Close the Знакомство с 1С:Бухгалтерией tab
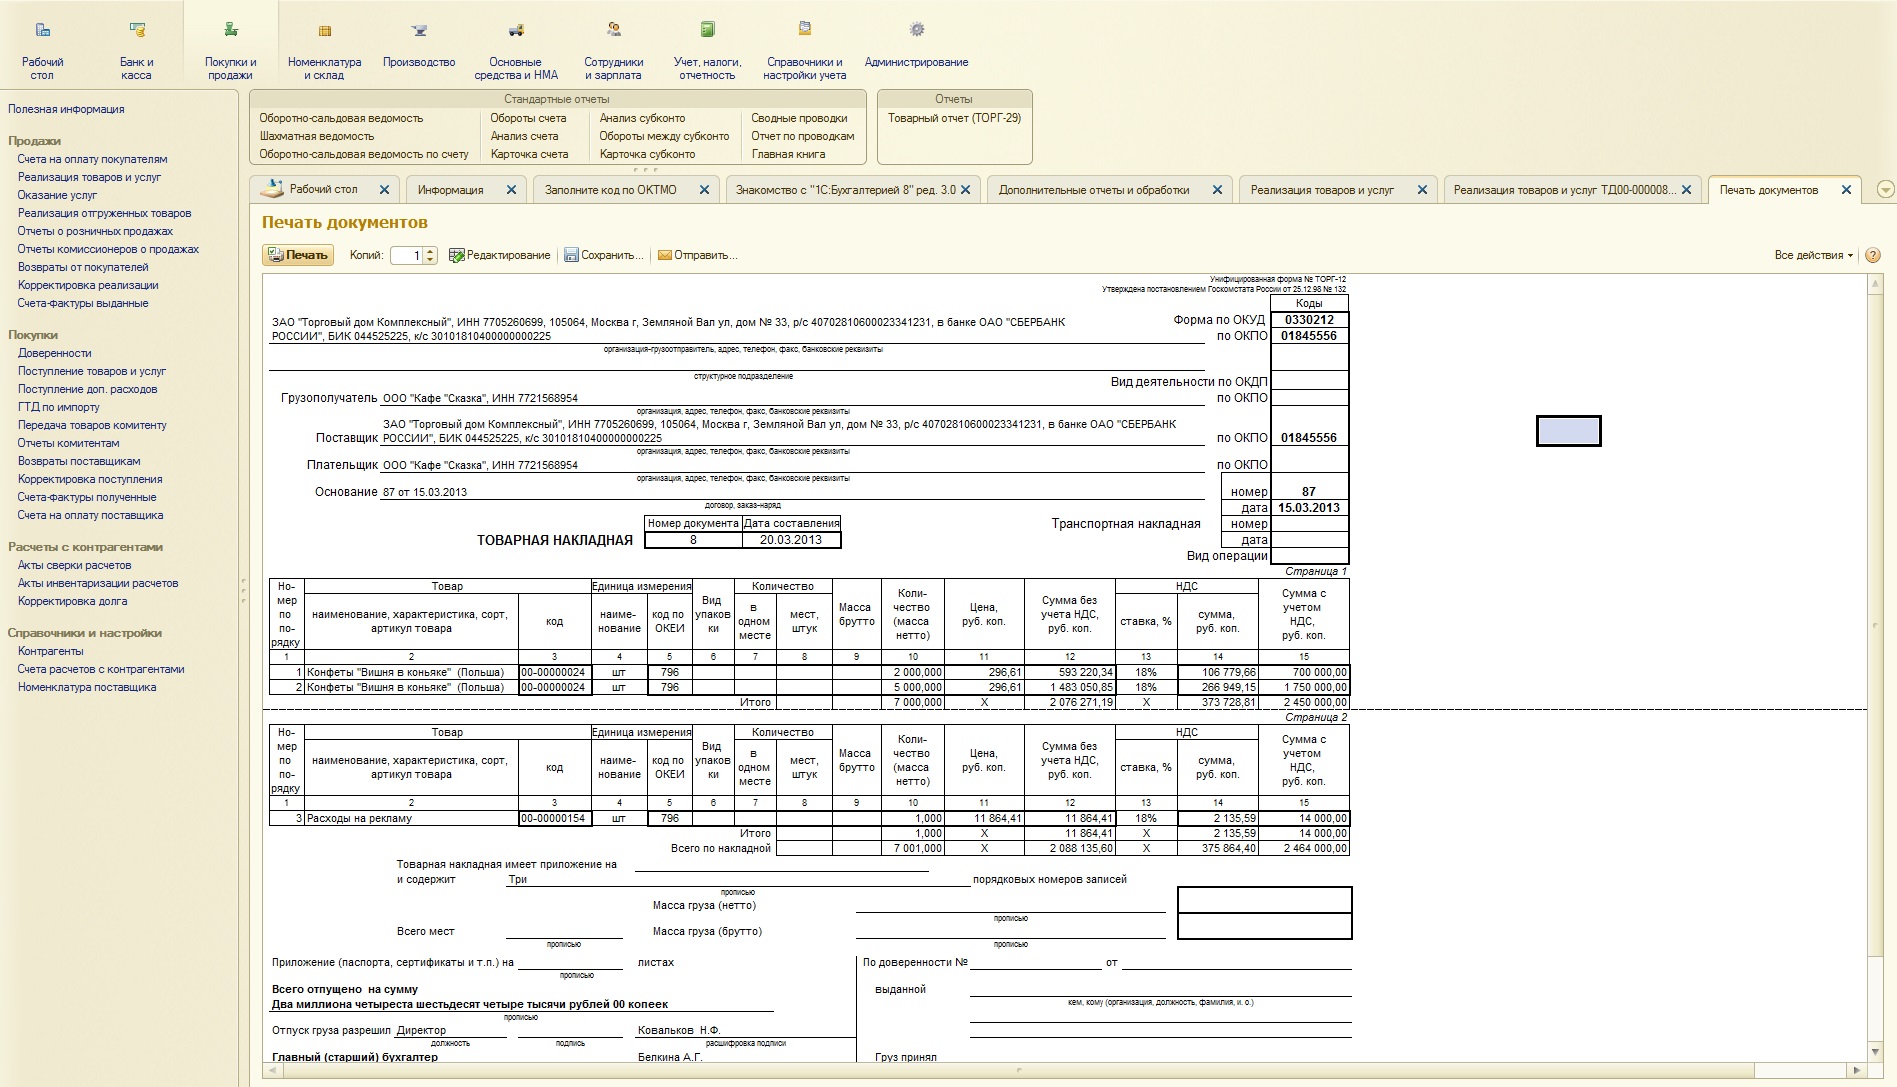This screenshot has height=1087, width=1897. 965,190
